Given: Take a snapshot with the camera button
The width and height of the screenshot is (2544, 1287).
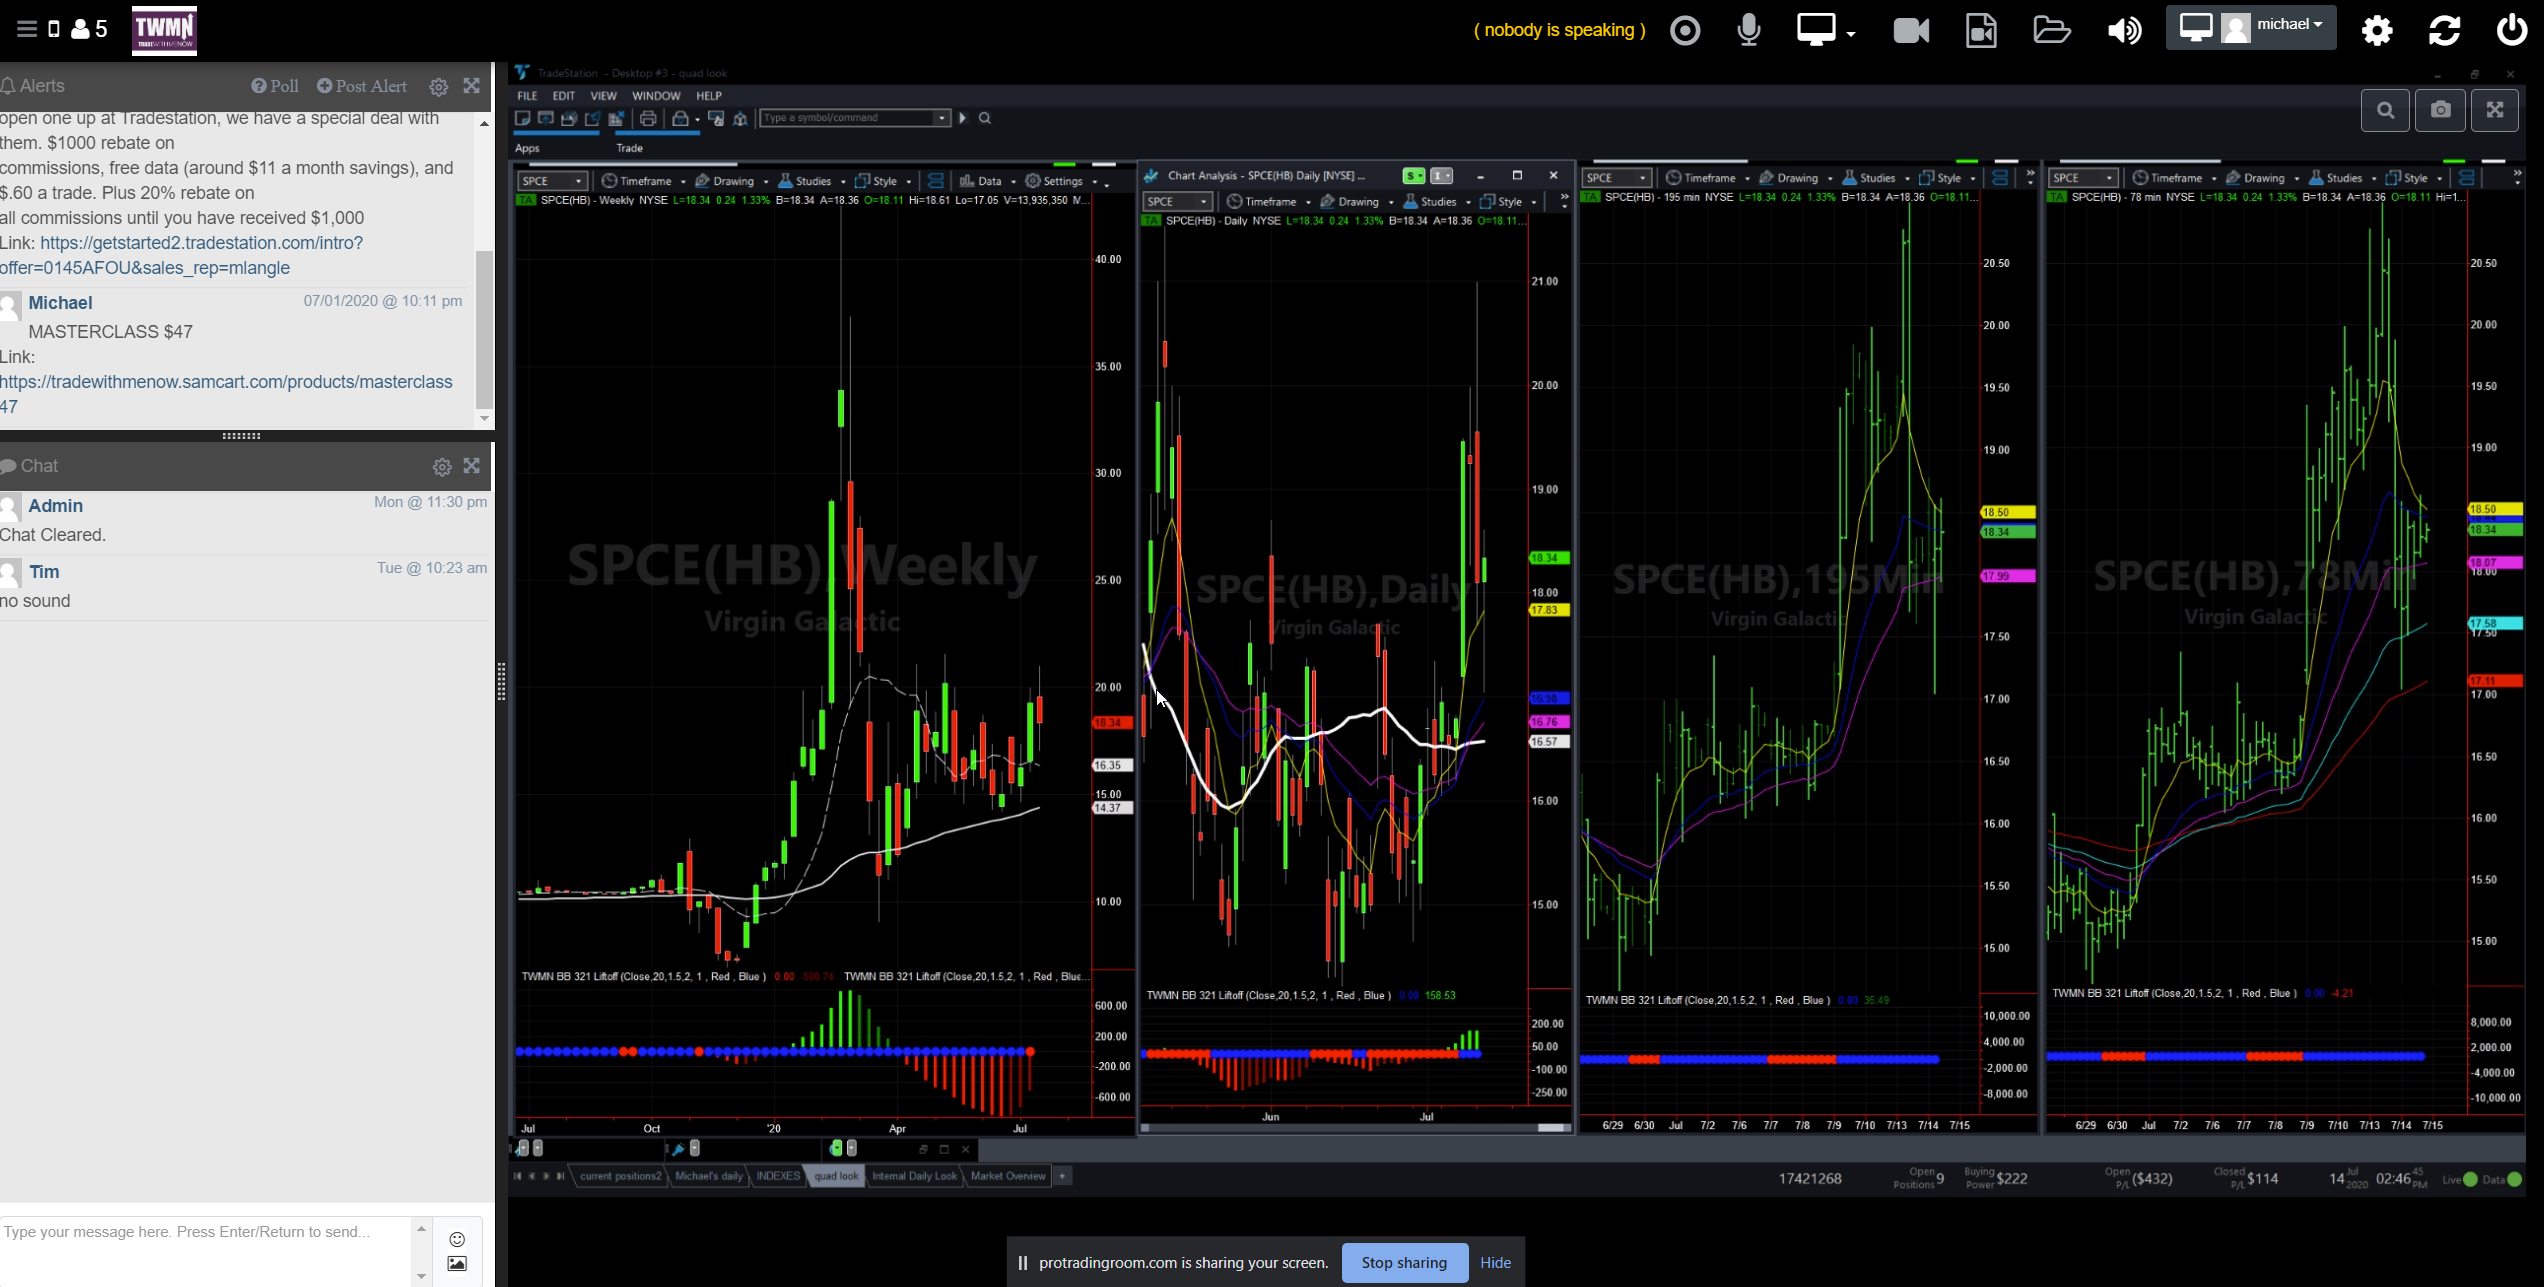Looking at the screenshot, I should point(2440,110).
